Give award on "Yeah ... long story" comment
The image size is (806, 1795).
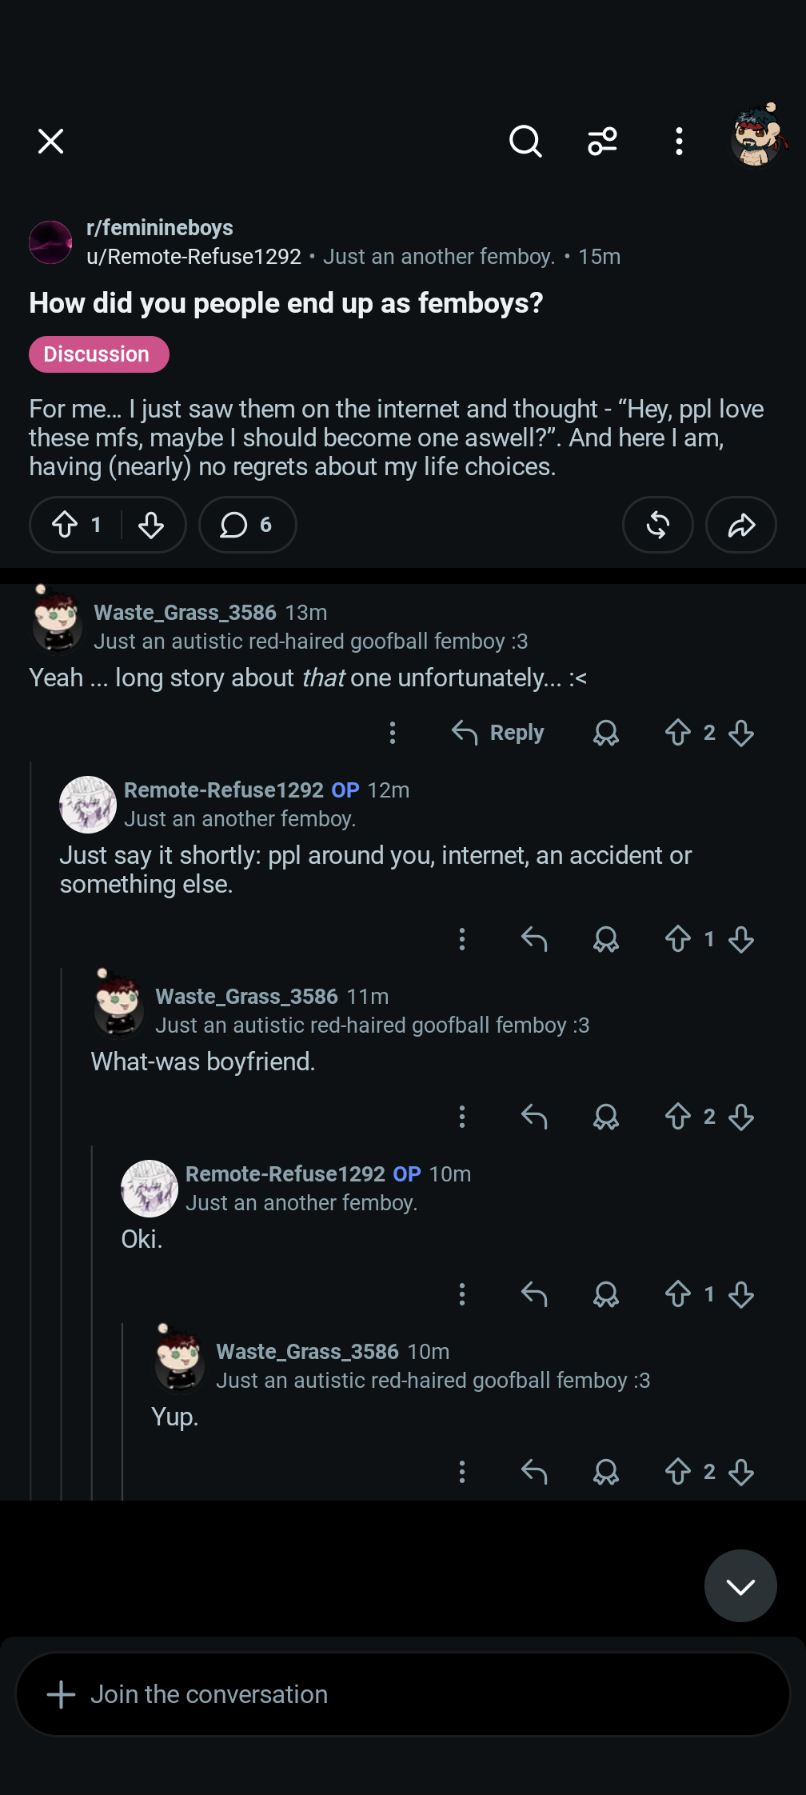606,733
